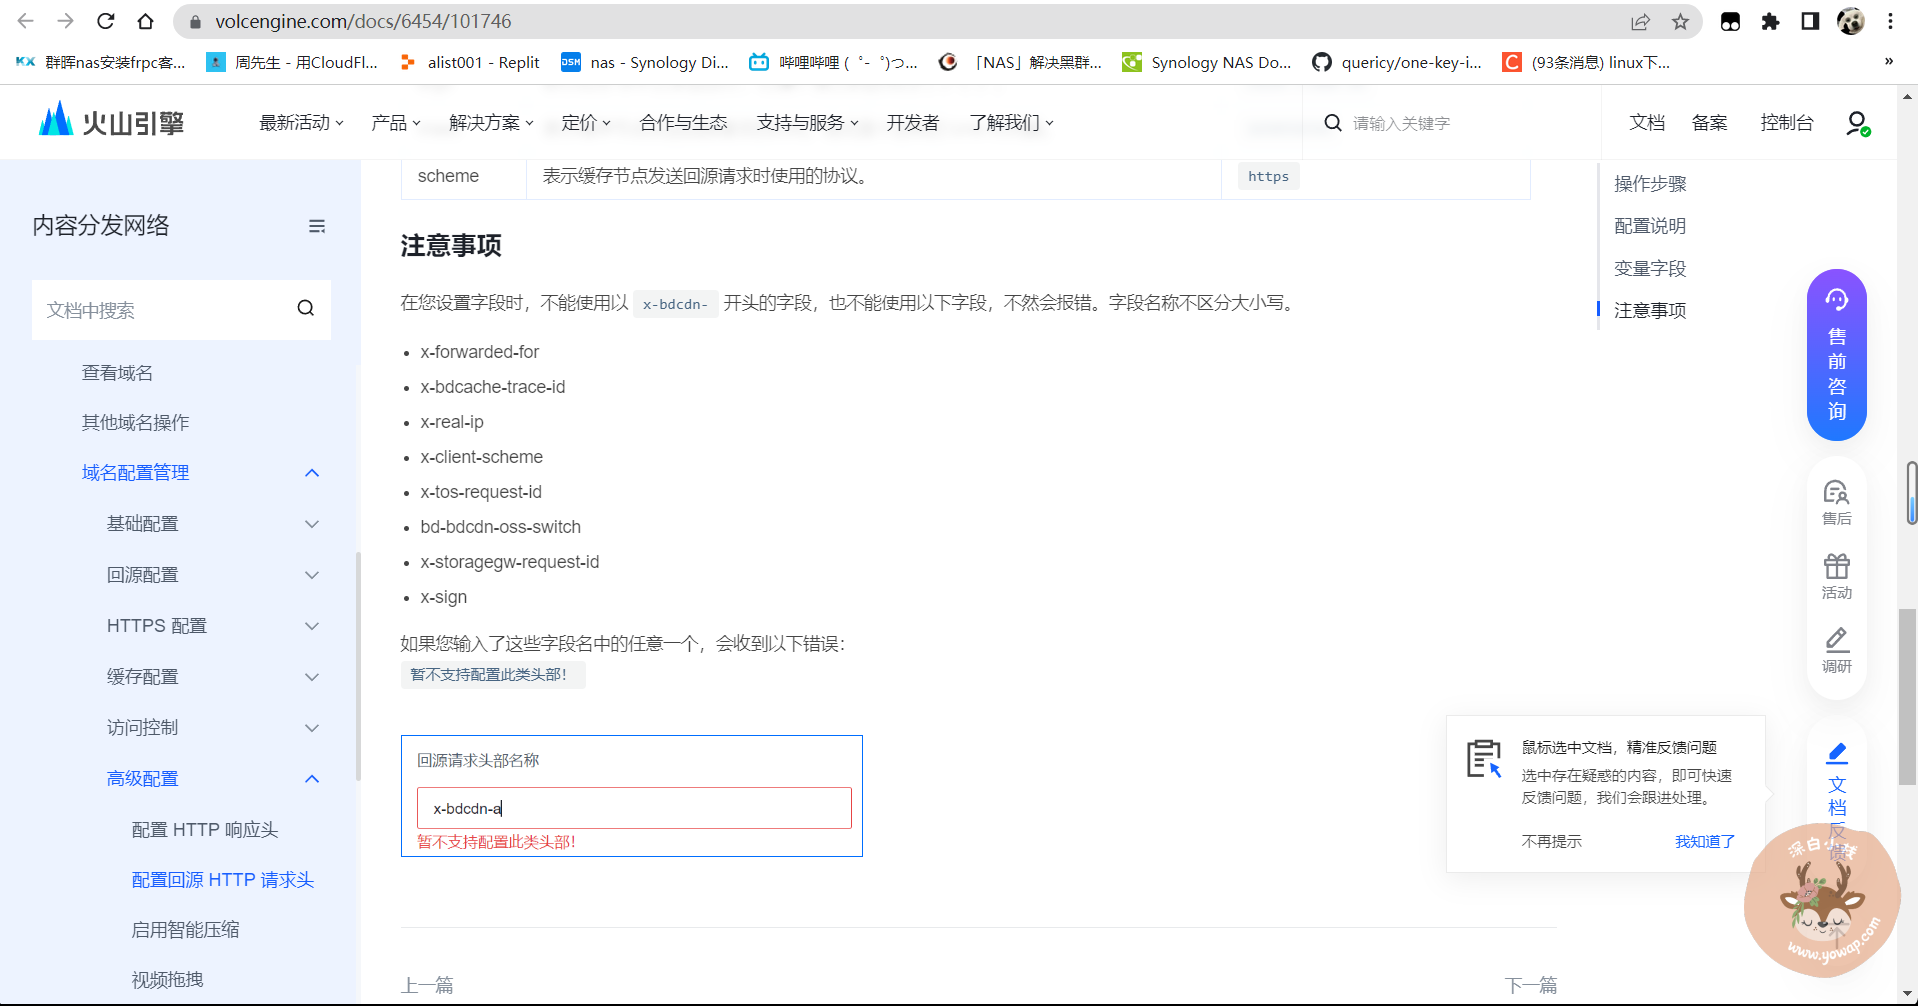Open the quericy/one-key GitHub bookmark
The height and width of the screenshot is (1006, 1918).
[x=1398, y=62]
